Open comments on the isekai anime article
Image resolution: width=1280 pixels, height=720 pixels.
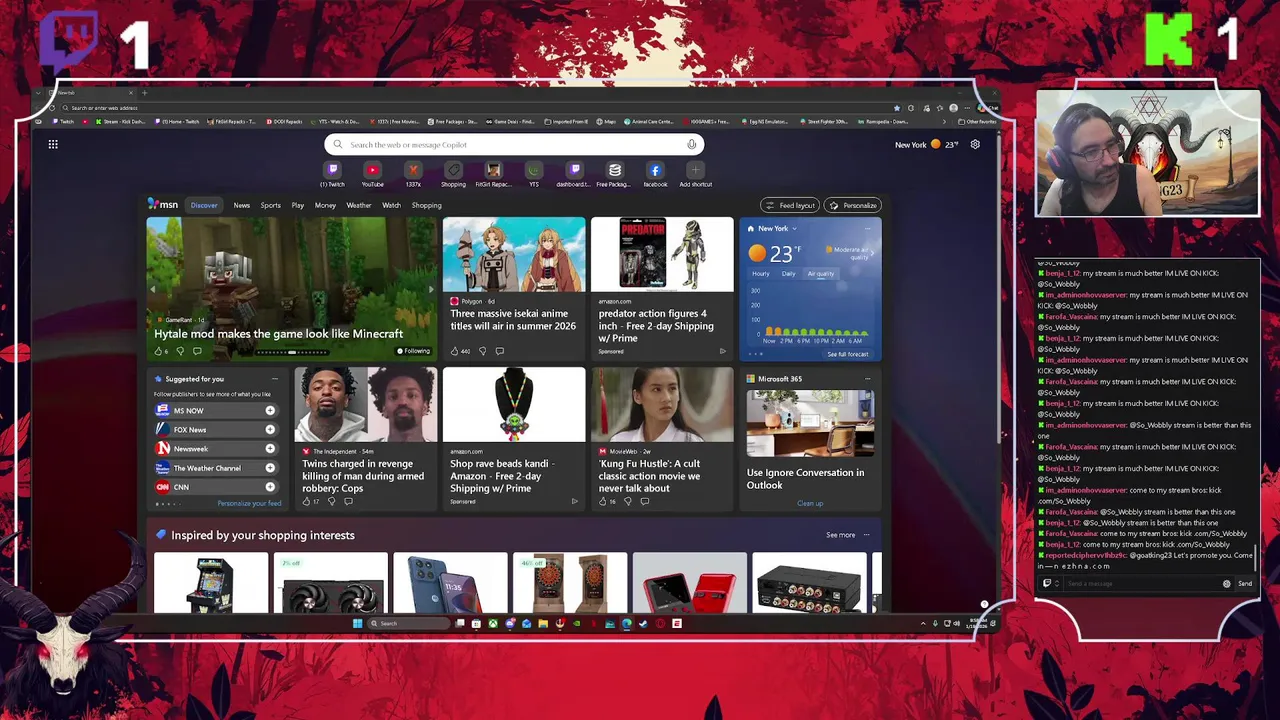point(499,351)
